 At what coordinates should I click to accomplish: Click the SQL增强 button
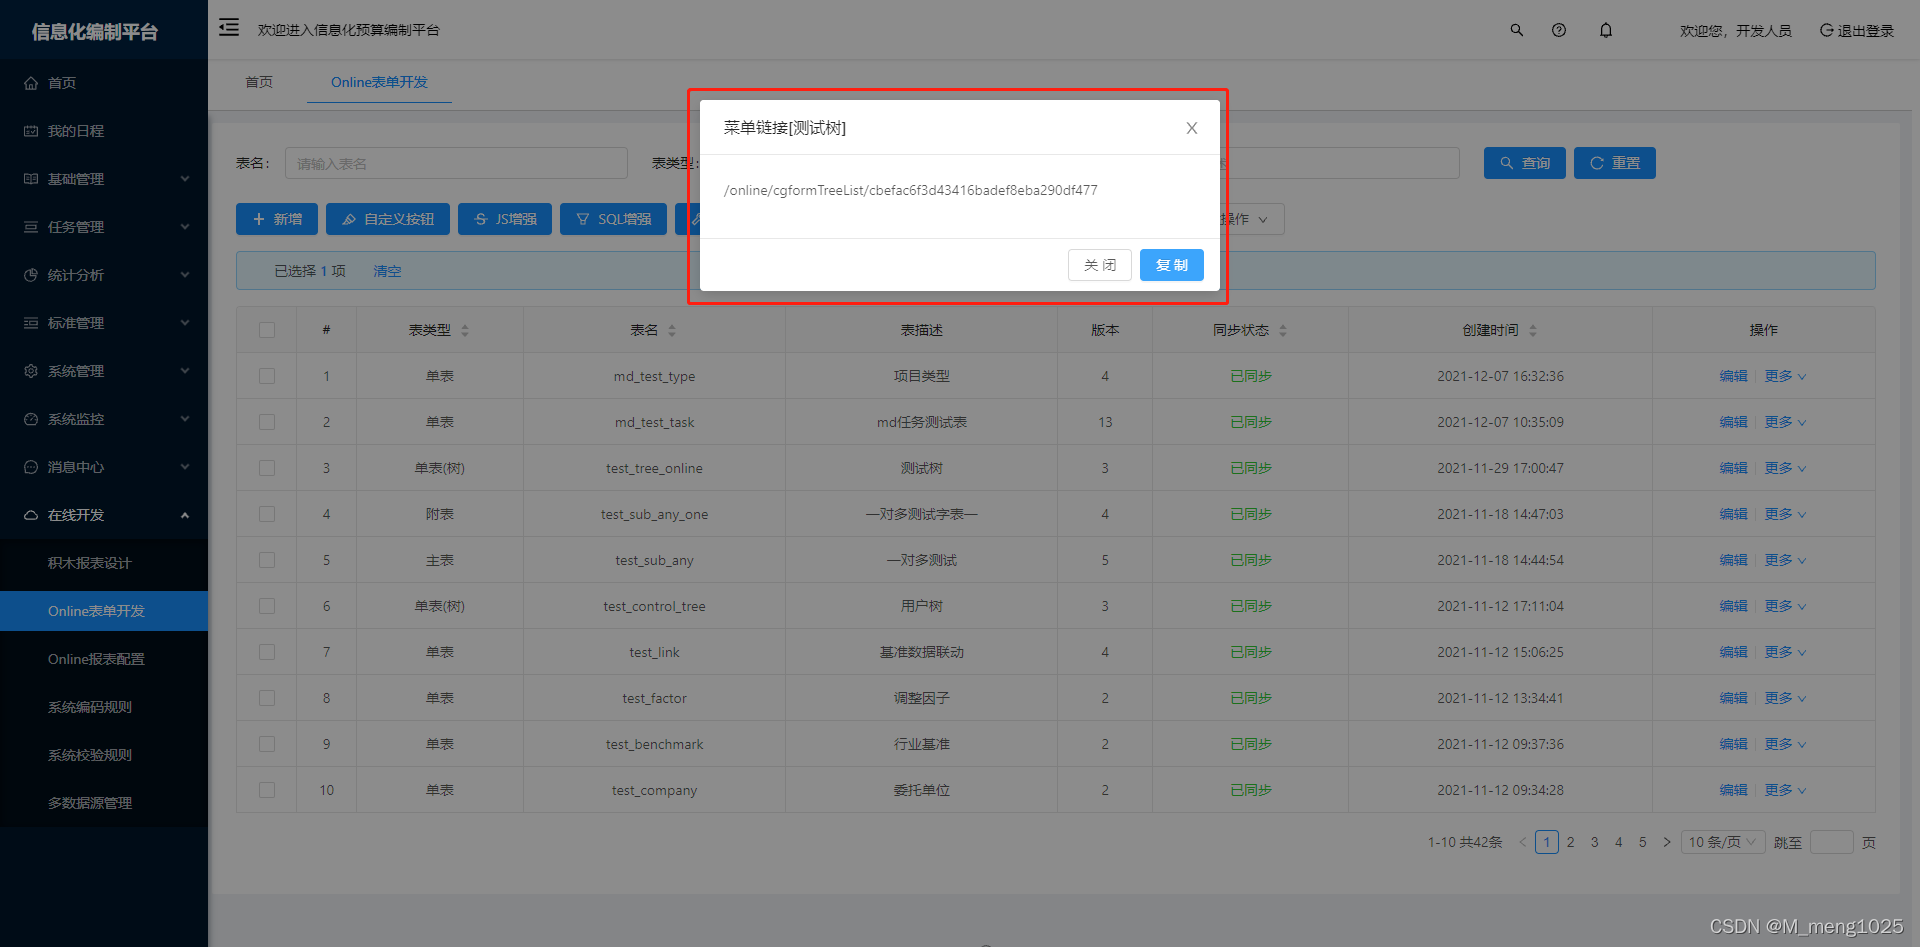(613, 219)
